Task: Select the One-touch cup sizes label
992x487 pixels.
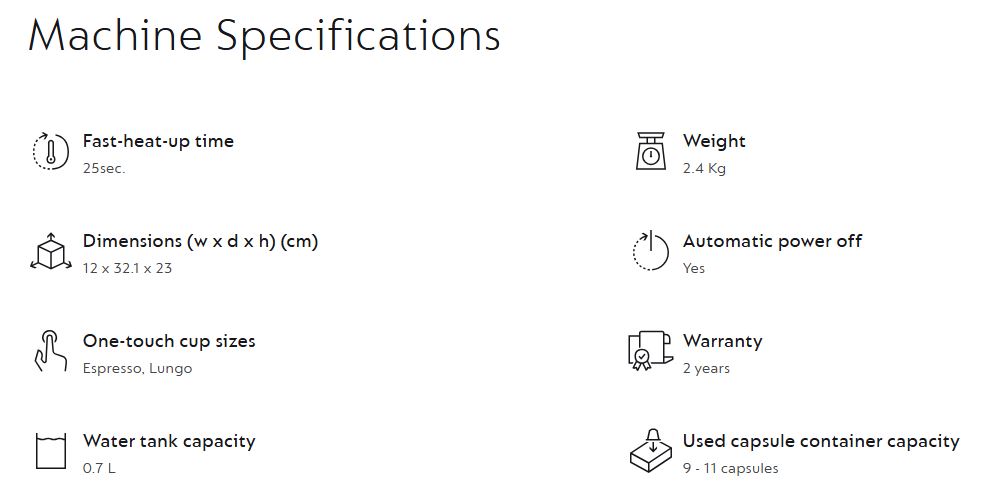Action: pyautogui.click(x=169, y=341)
